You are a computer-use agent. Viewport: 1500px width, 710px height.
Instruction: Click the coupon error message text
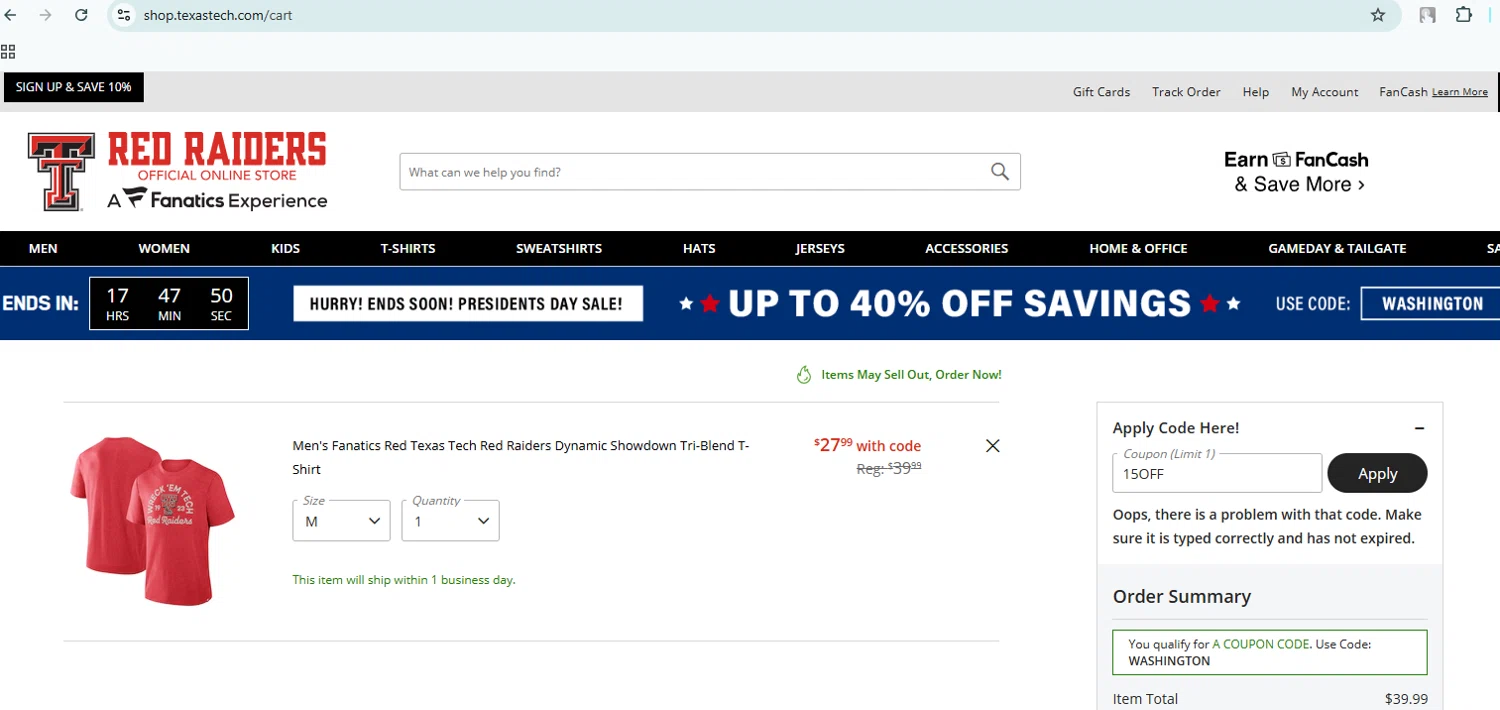tap(1267, 526)
